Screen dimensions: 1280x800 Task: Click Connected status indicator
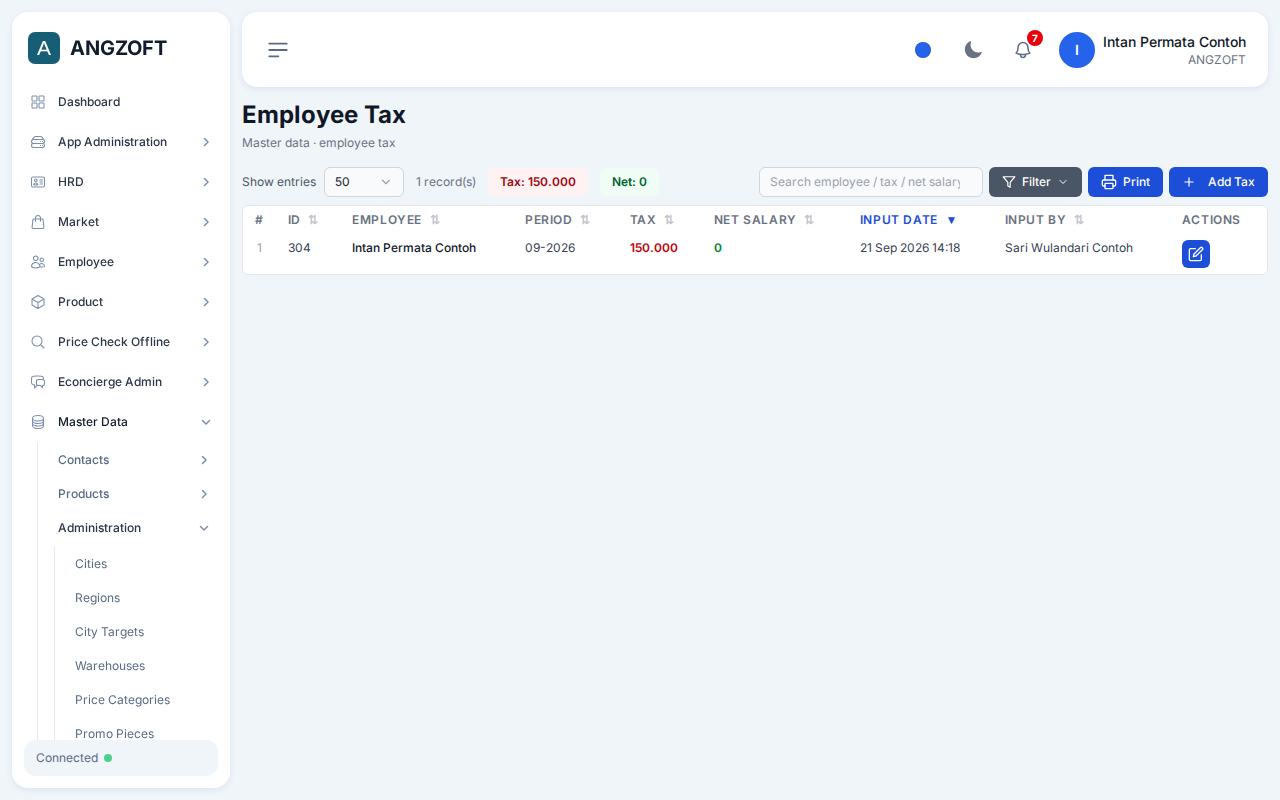click(121, 758)
